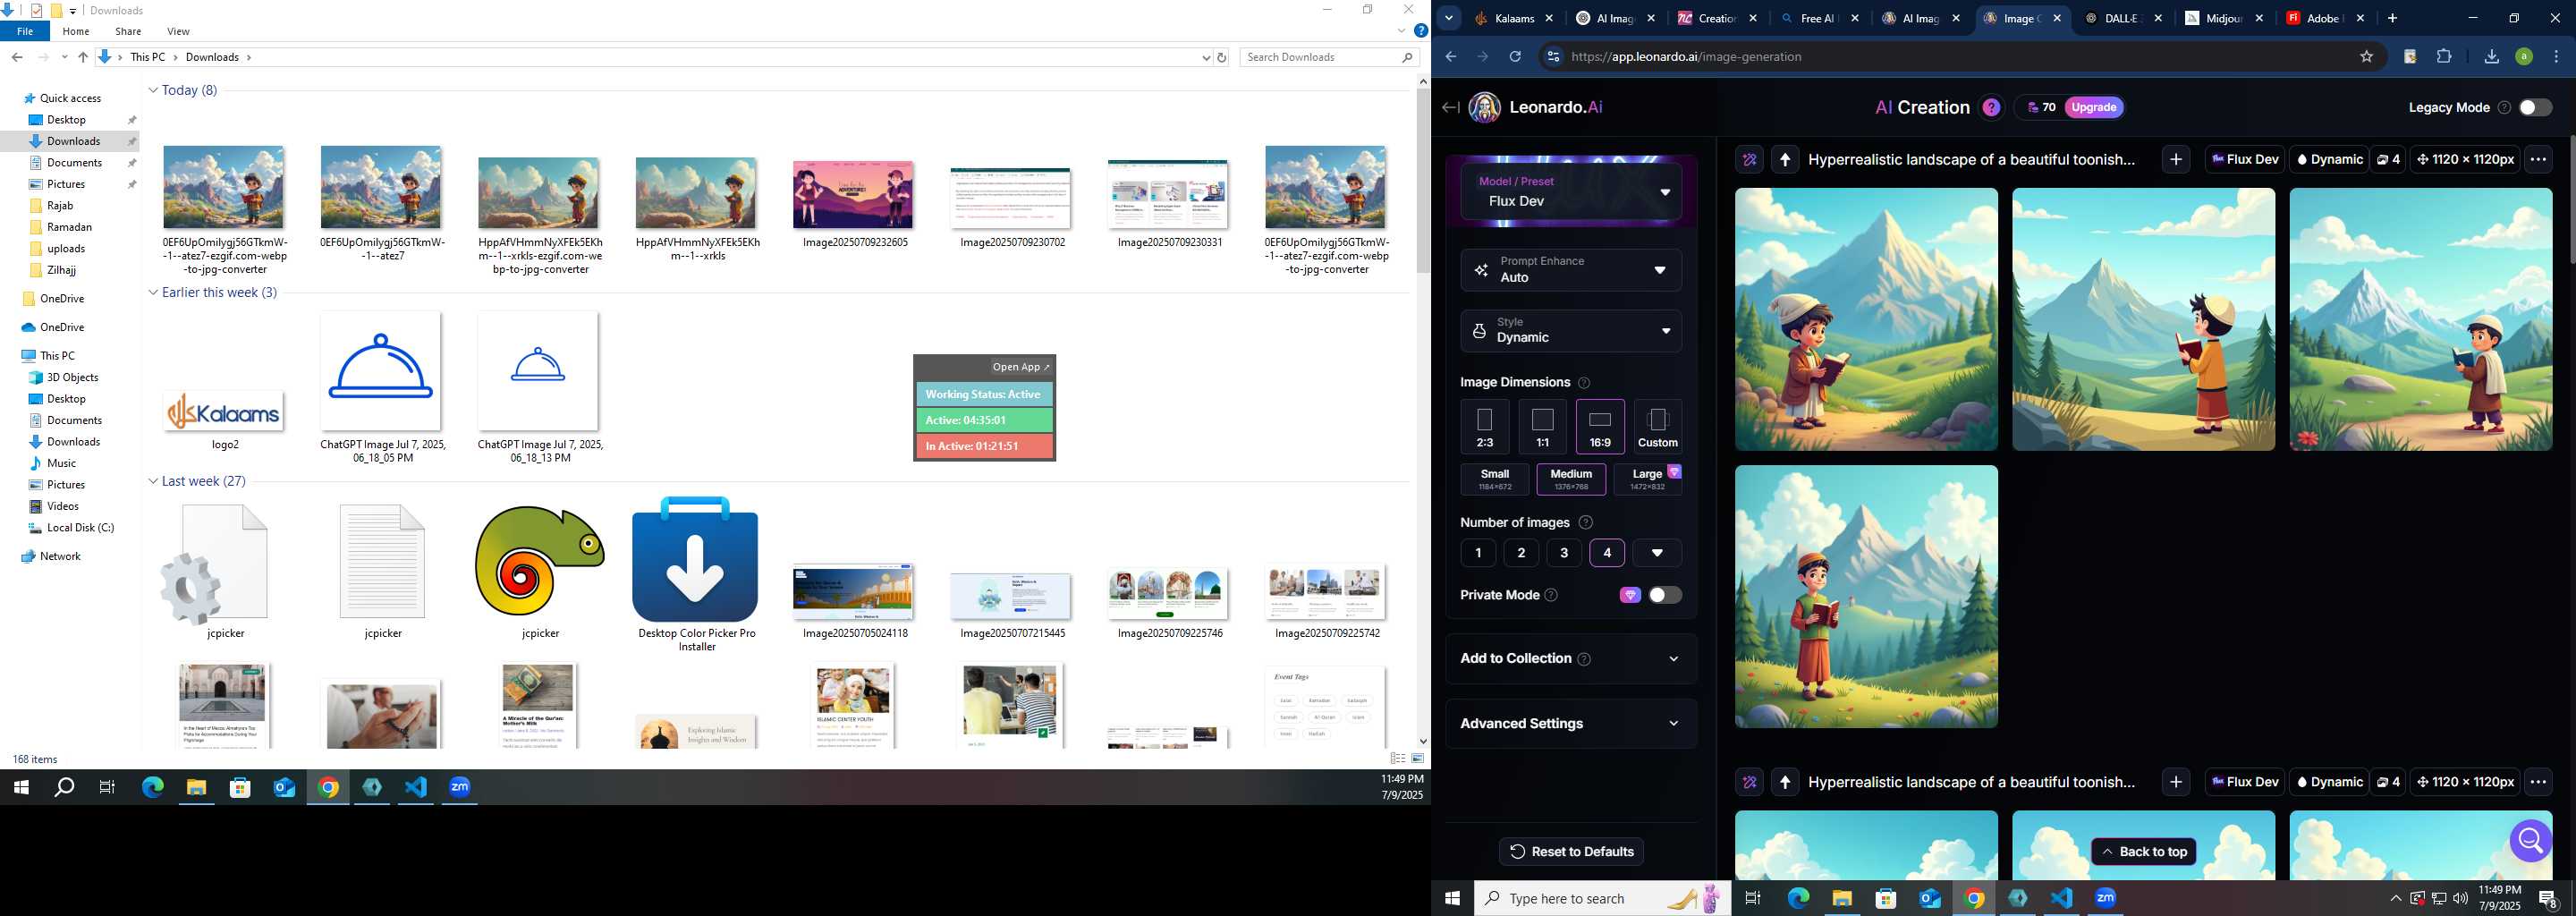This screenshot has height=916, width=2576.
Task: Switch to the Kalaams Chrome tab
Action: pos(1514,19)
